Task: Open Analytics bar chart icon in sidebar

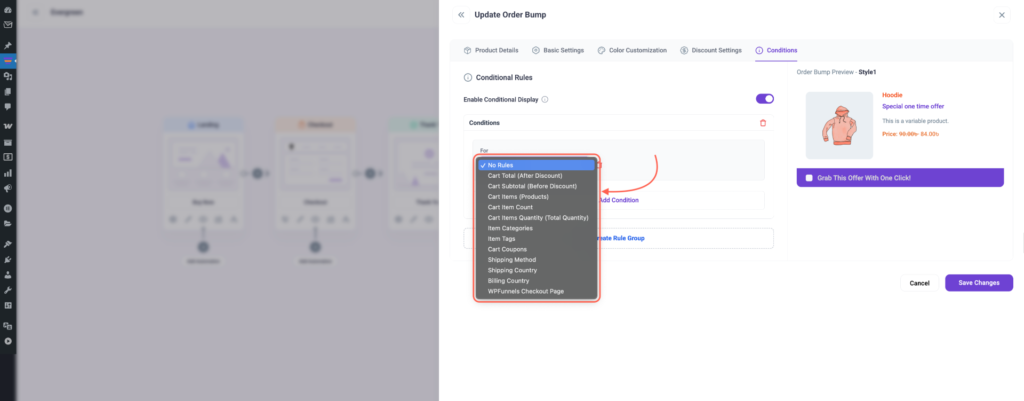Action: 8,173
